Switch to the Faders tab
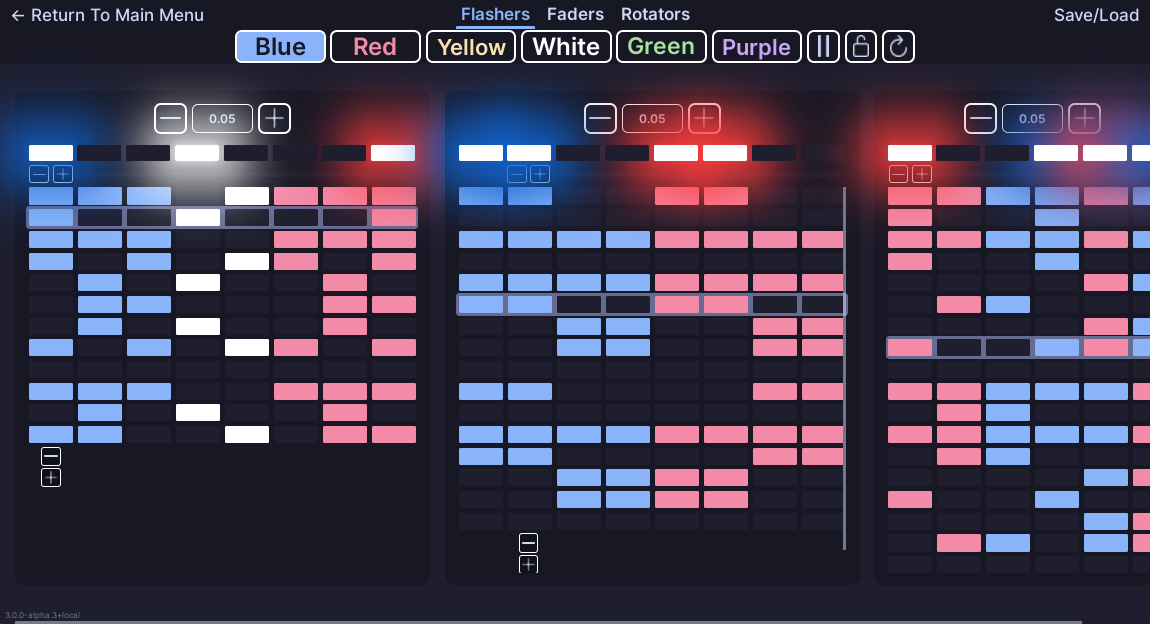Image resolution: width=1150 pixels, height=624 pixels. (x=575, y=14)
